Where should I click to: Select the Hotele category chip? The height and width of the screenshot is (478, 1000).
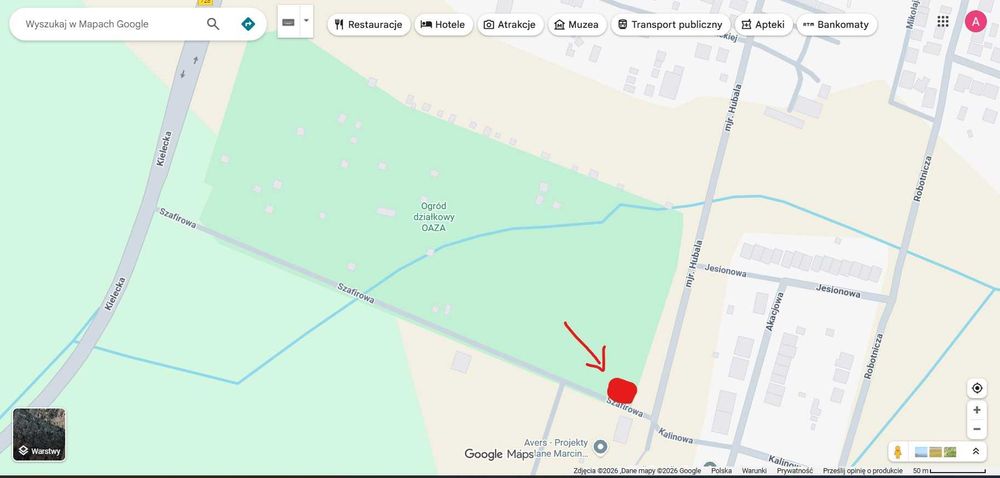point(443,25)
